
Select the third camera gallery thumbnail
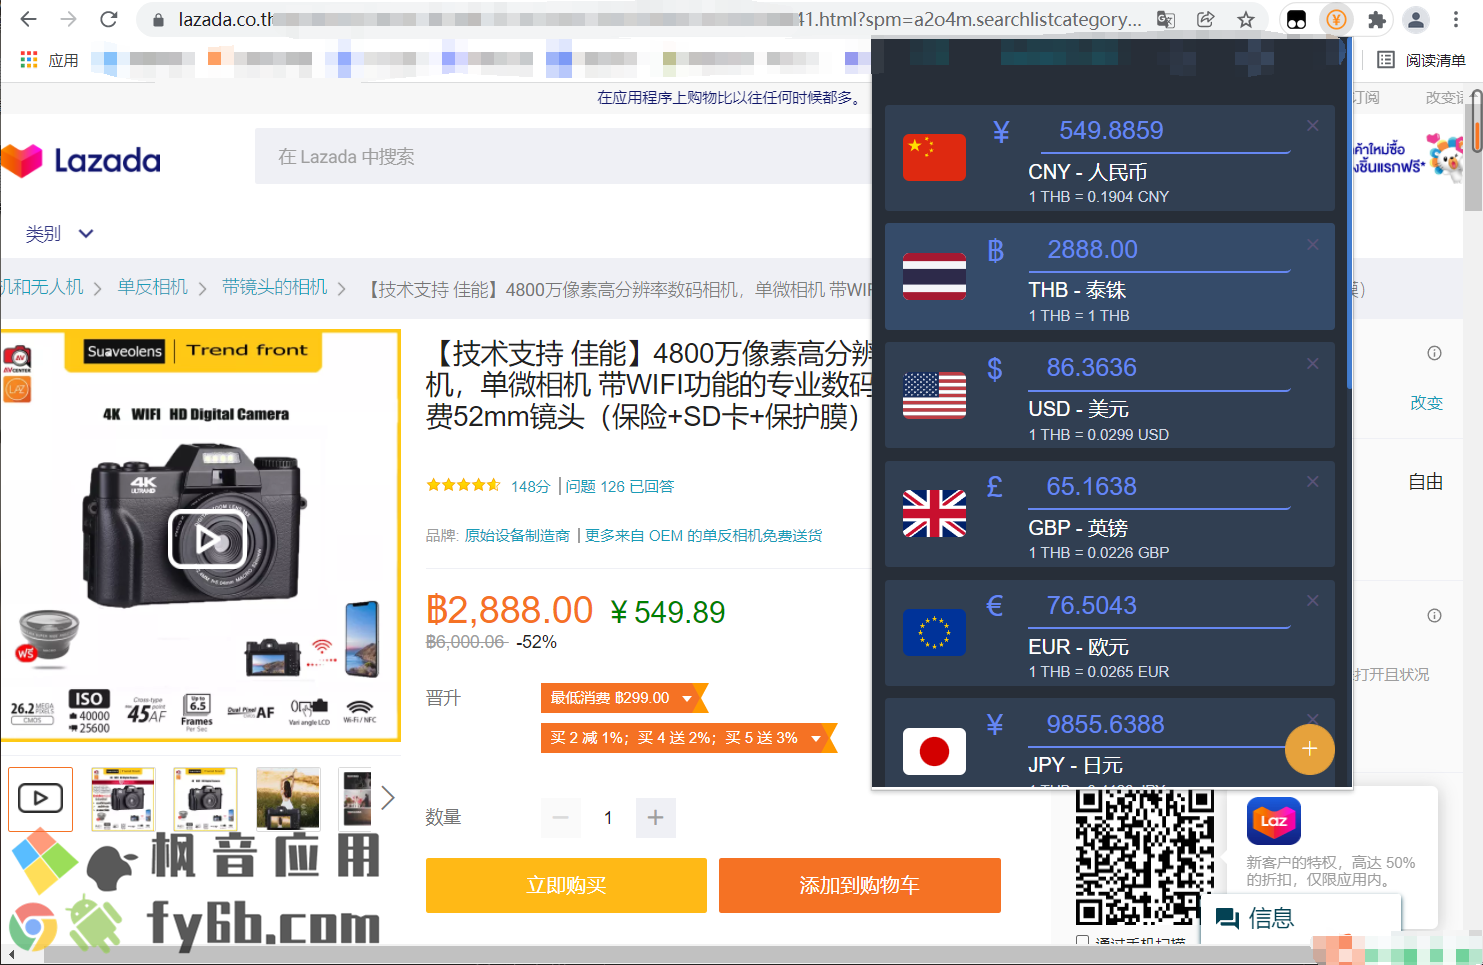coord(205,799)
